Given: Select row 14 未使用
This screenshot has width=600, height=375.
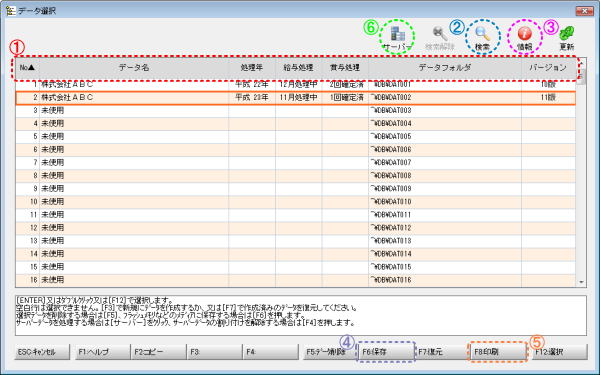Looking at the screenshot, I should tap(295, 254).
